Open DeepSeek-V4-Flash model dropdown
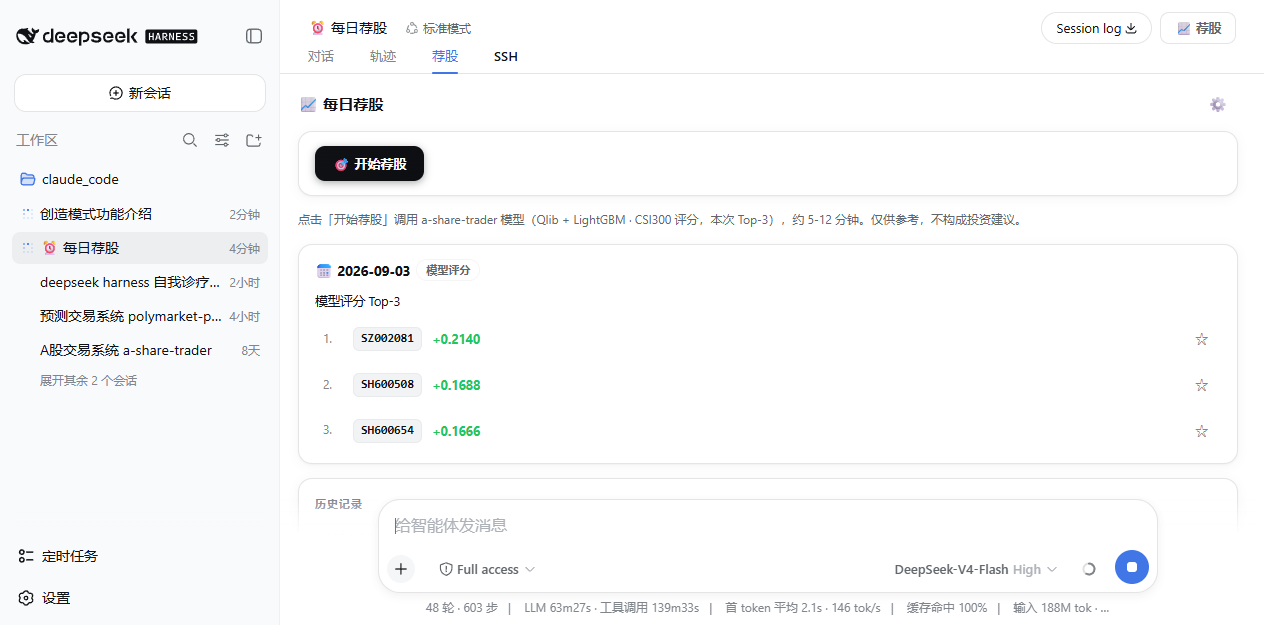Screen dimensions: 1264x625 tap(975, 569)
